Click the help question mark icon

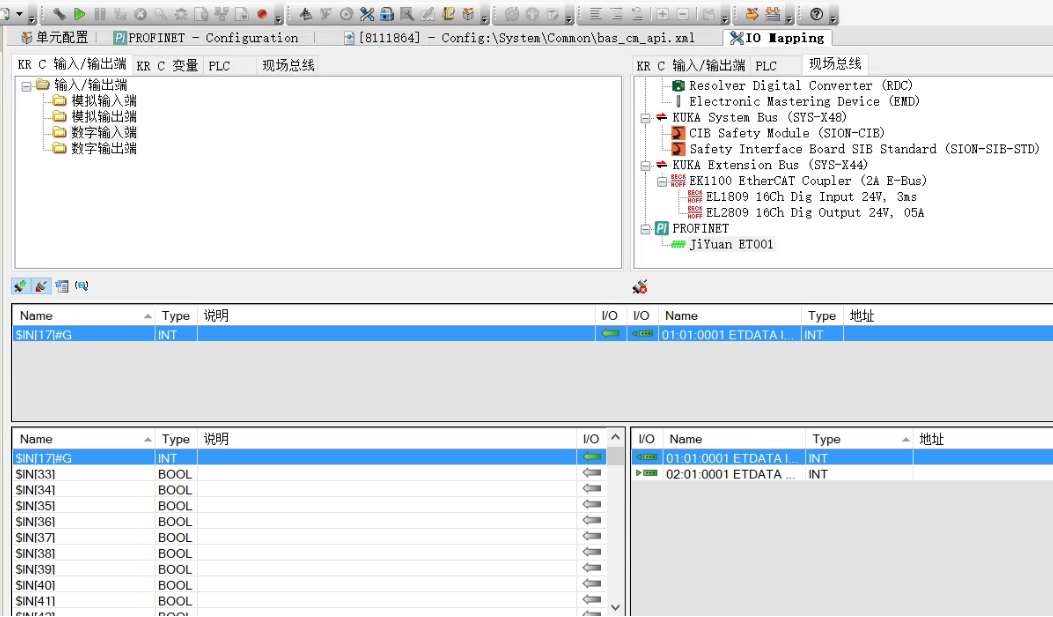pos(816,14)
